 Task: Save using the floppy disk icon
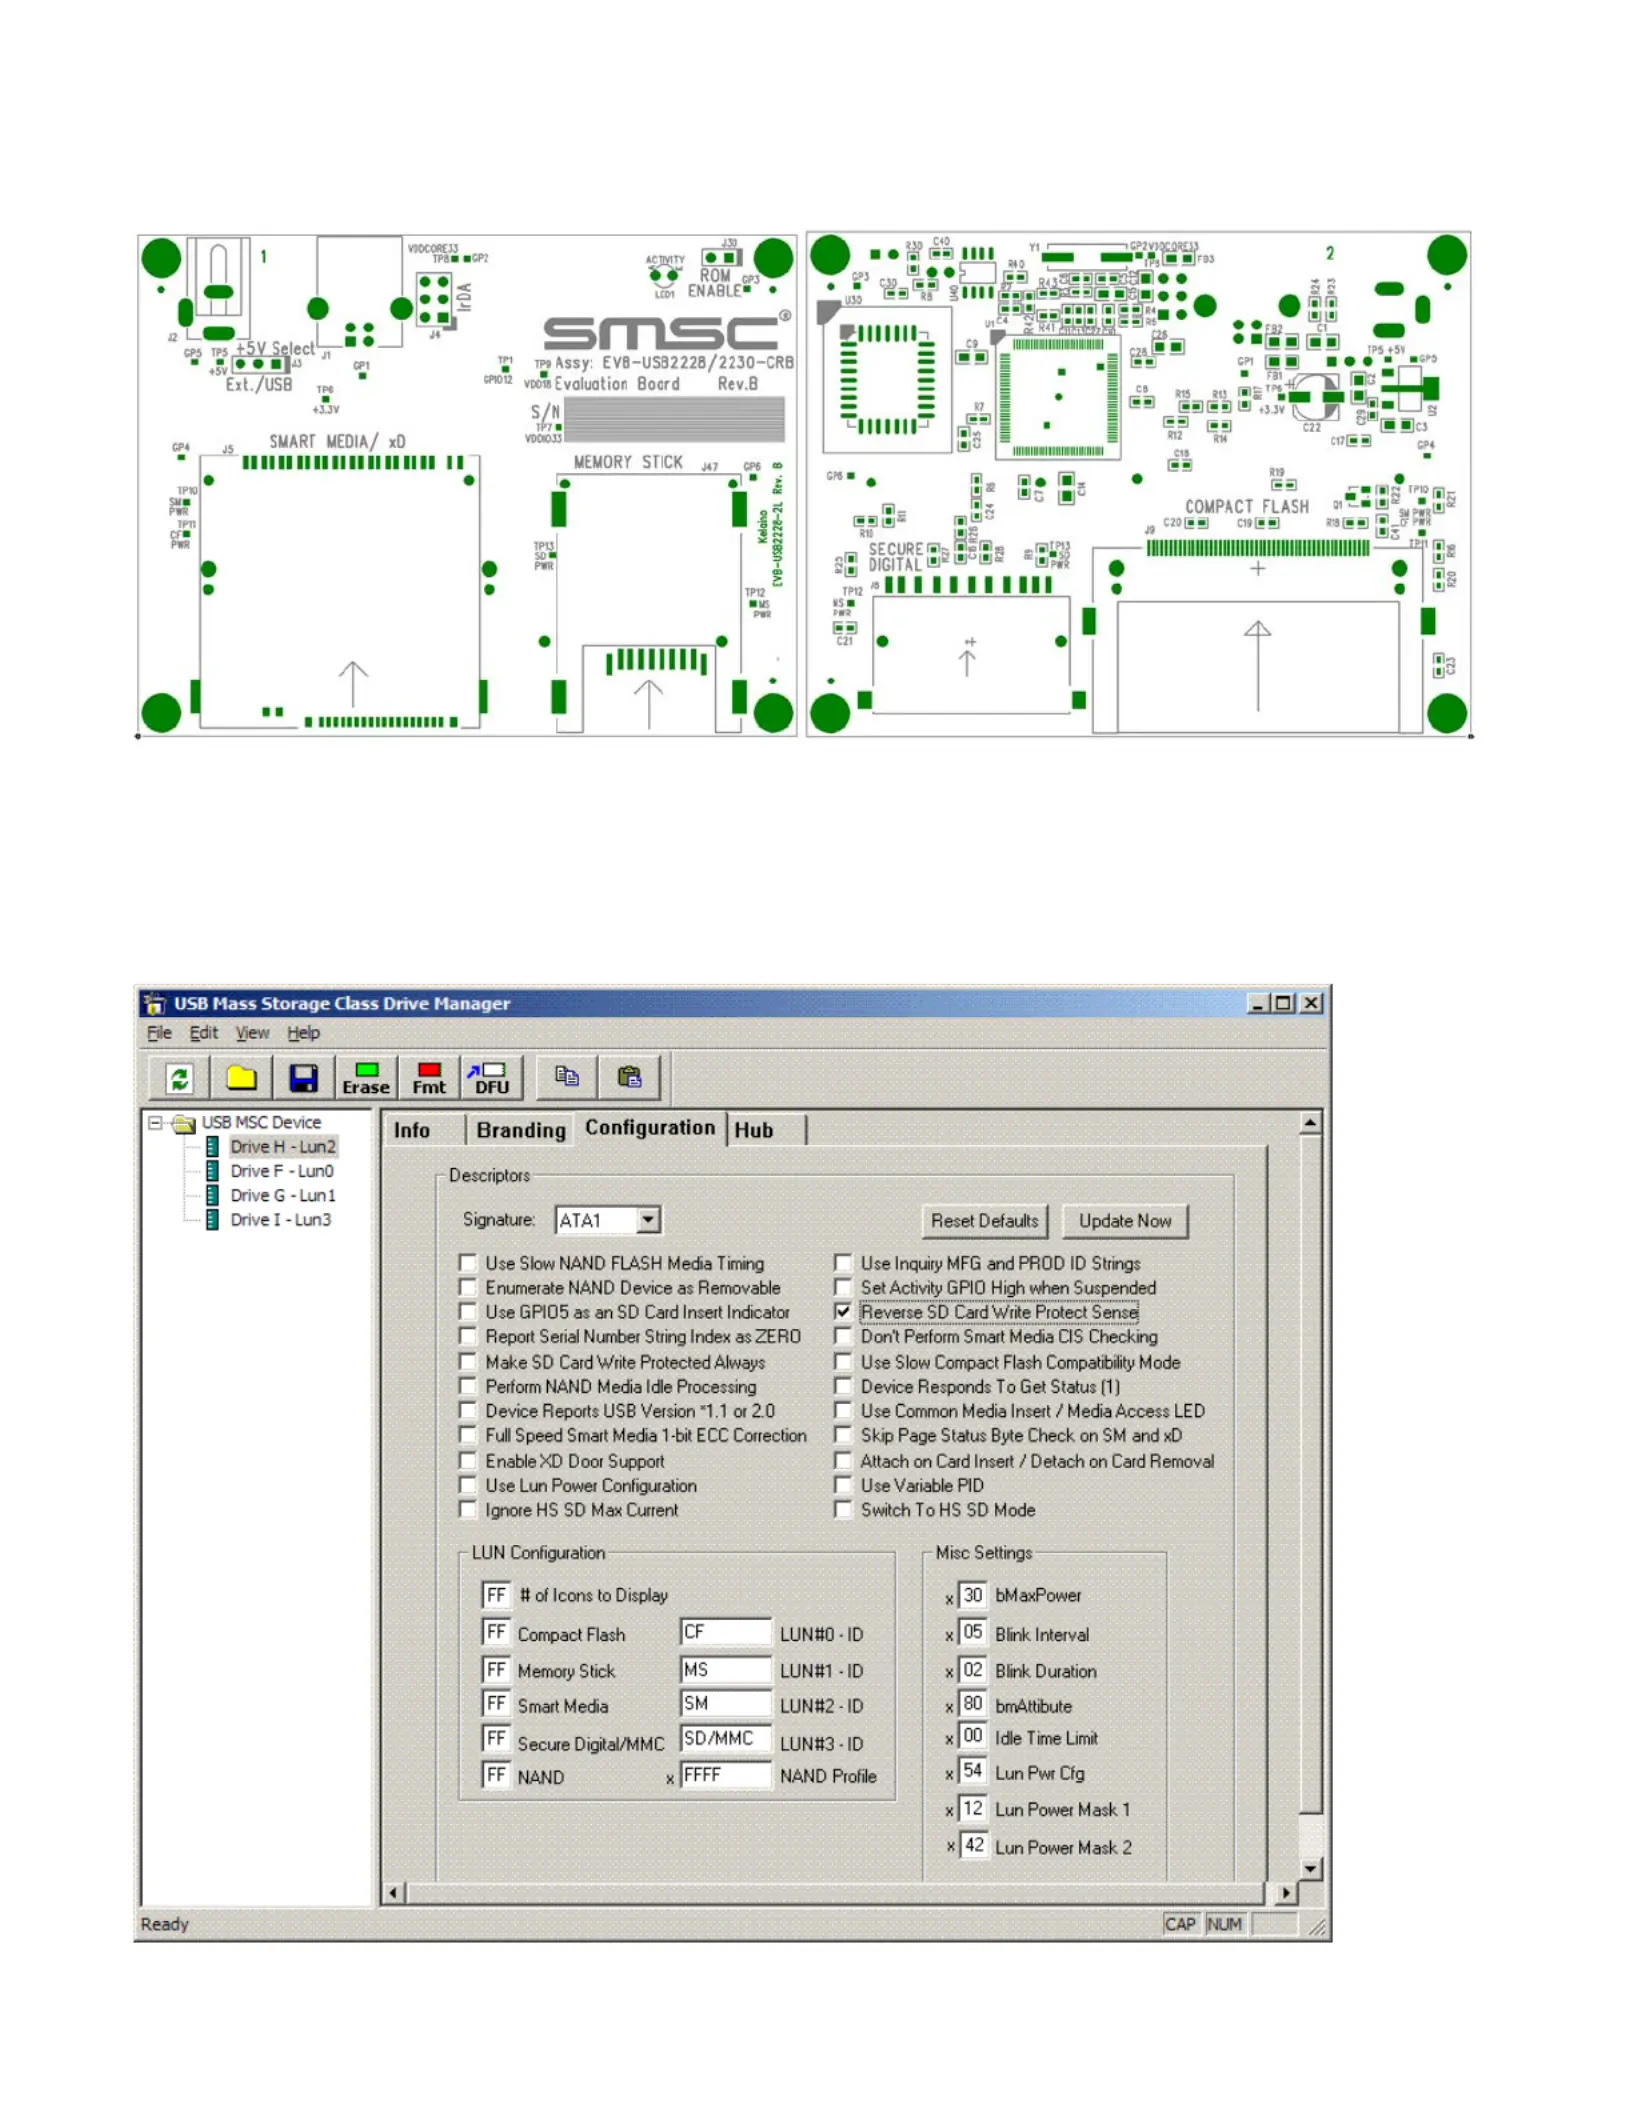tap(303, 1078)
